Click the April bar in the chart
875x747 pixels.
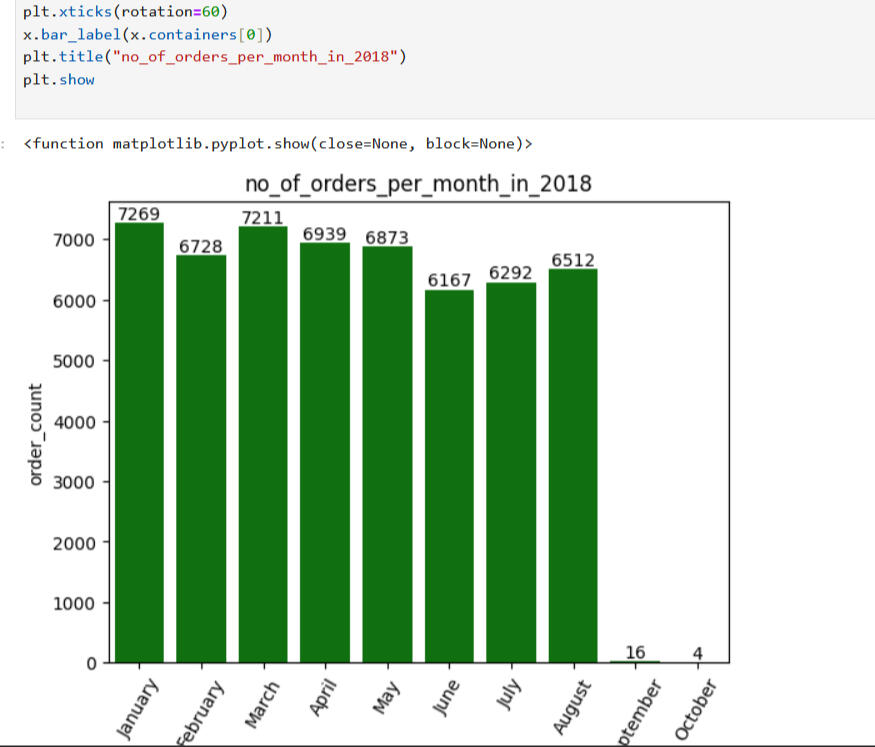pos(325,452)
